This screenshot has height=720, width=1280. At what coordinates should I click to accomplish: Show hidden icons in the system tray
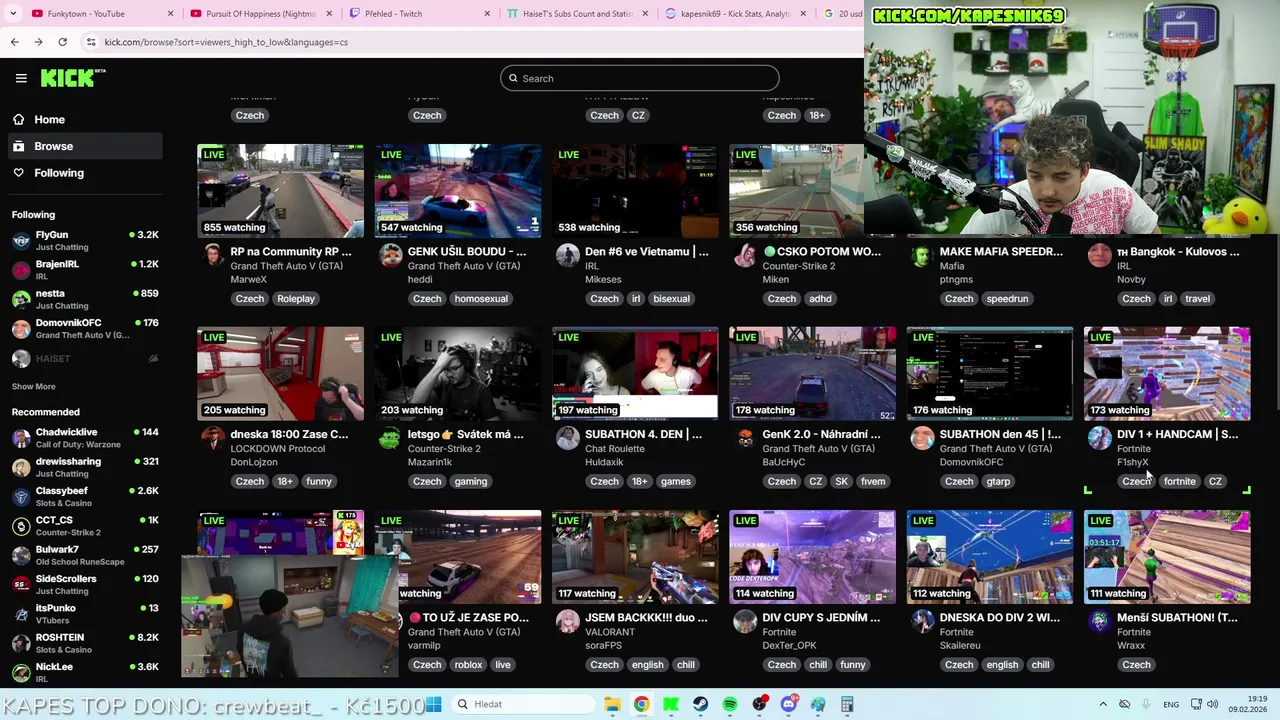point(1103,704)
